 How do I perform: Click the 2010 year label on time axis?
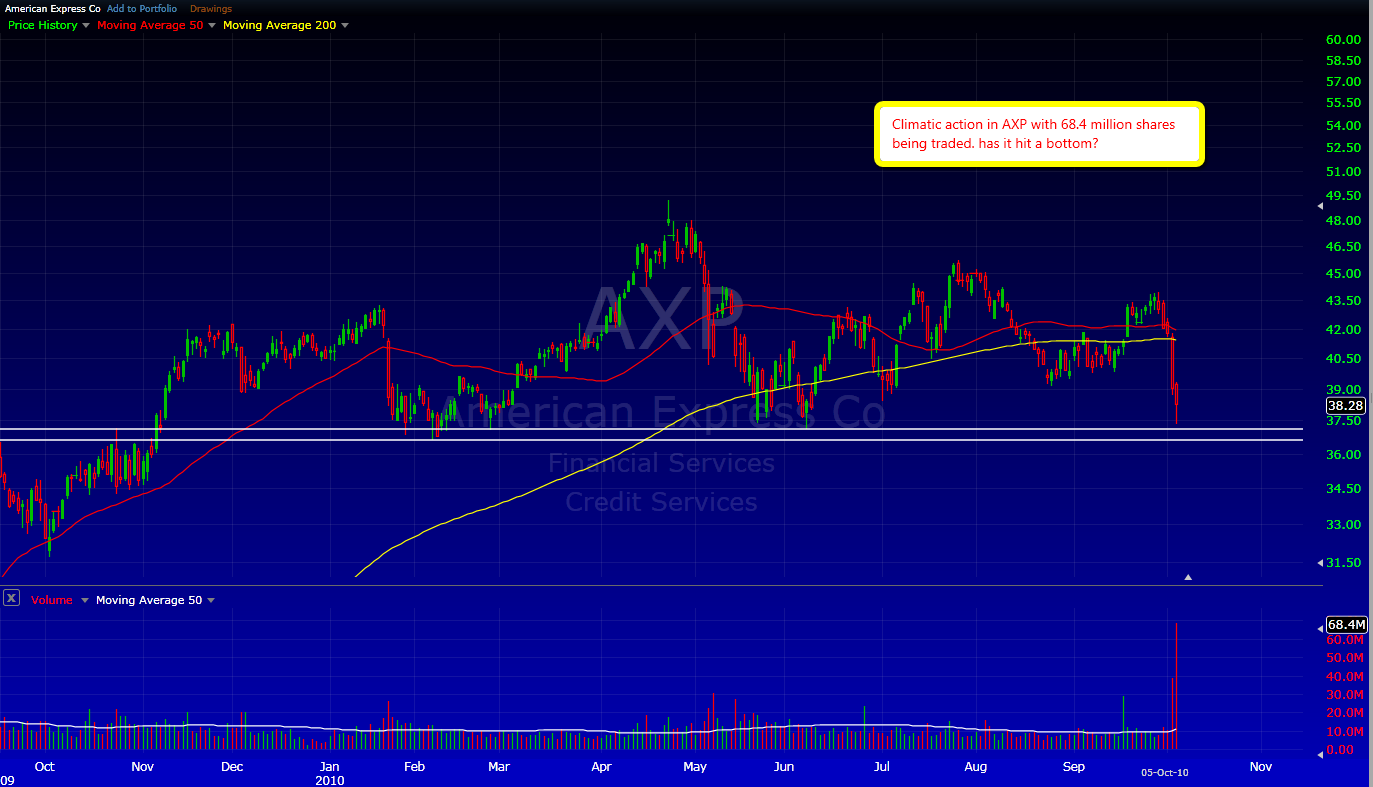(330, 780)
